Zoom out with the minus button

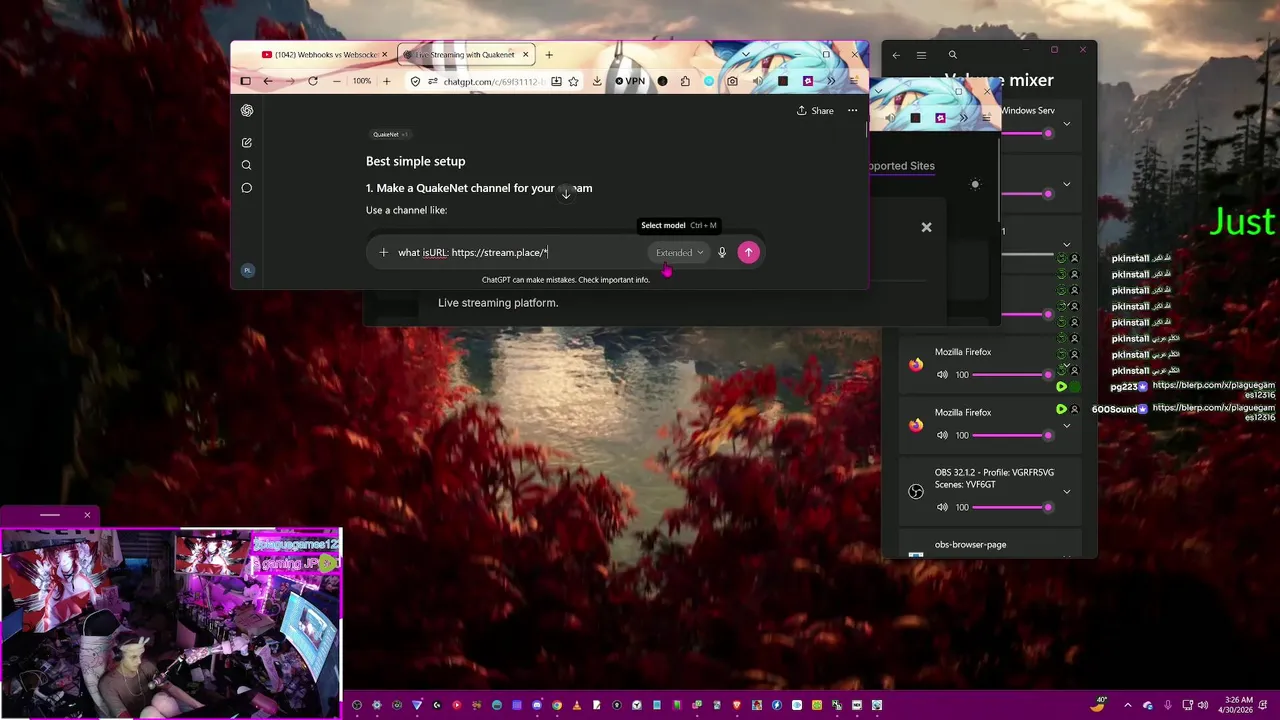[x=337, y=81]
